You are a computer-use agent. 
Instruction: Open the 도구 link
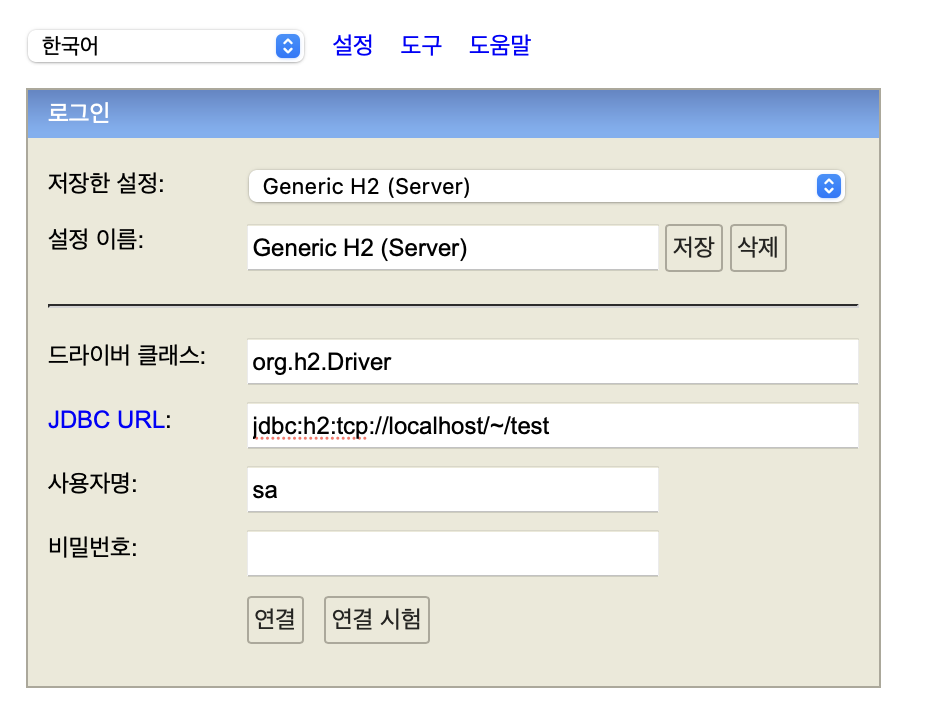(x=421, y=45)
